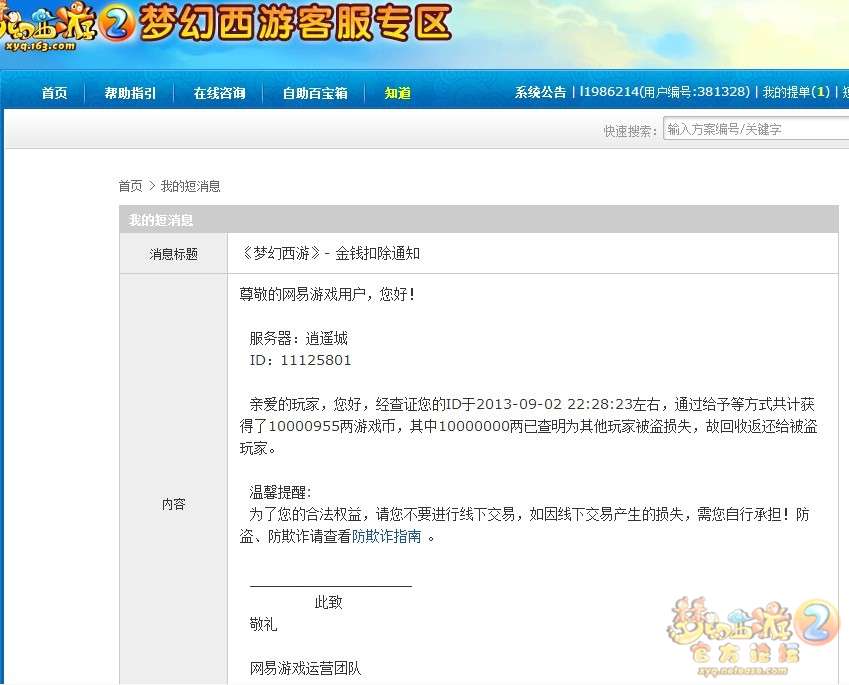Click the 消息标题 label cell
849x685 pixels.
(x=173, y=253)
